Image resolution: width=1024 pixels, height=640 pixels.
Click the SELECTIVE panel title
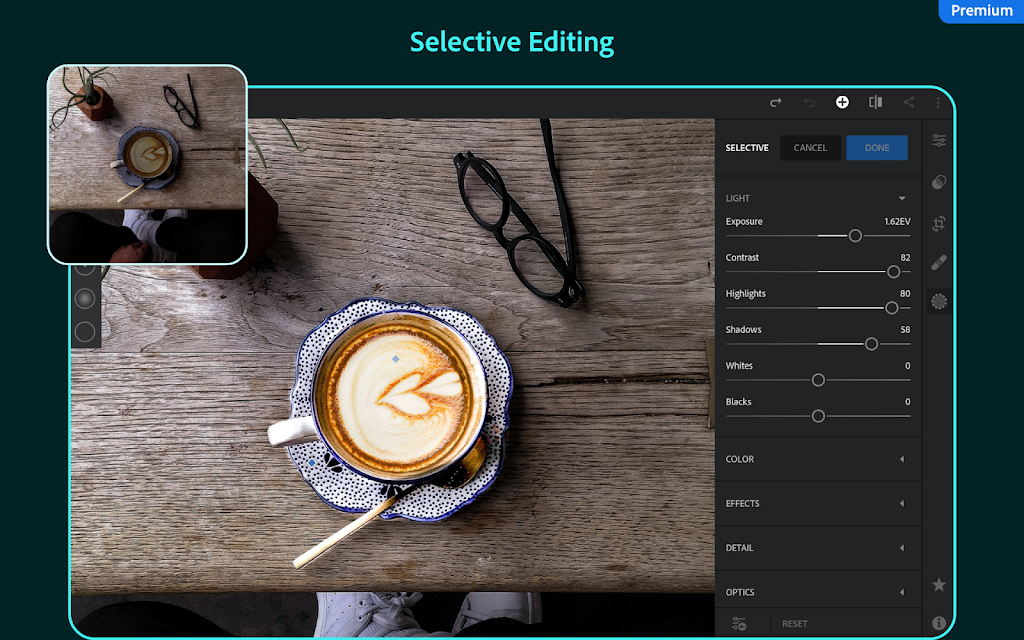point(747,148)
